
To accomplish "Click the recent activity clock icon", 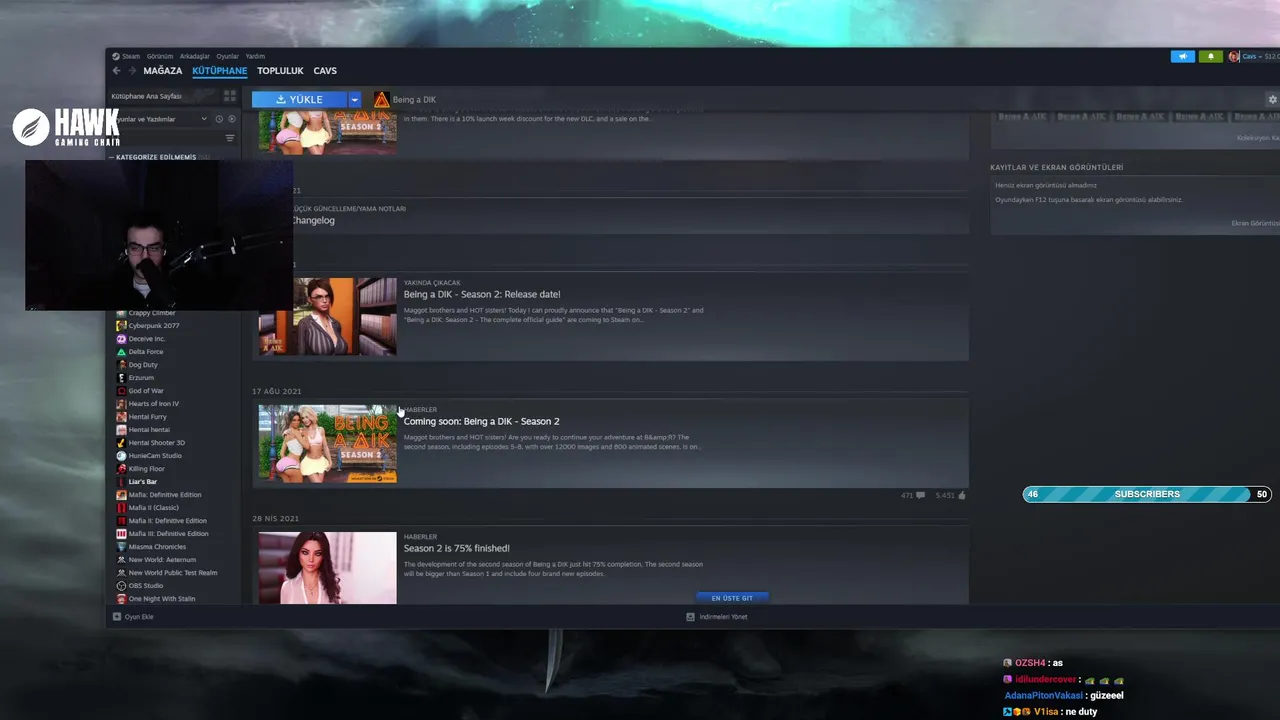I will 219,119.
